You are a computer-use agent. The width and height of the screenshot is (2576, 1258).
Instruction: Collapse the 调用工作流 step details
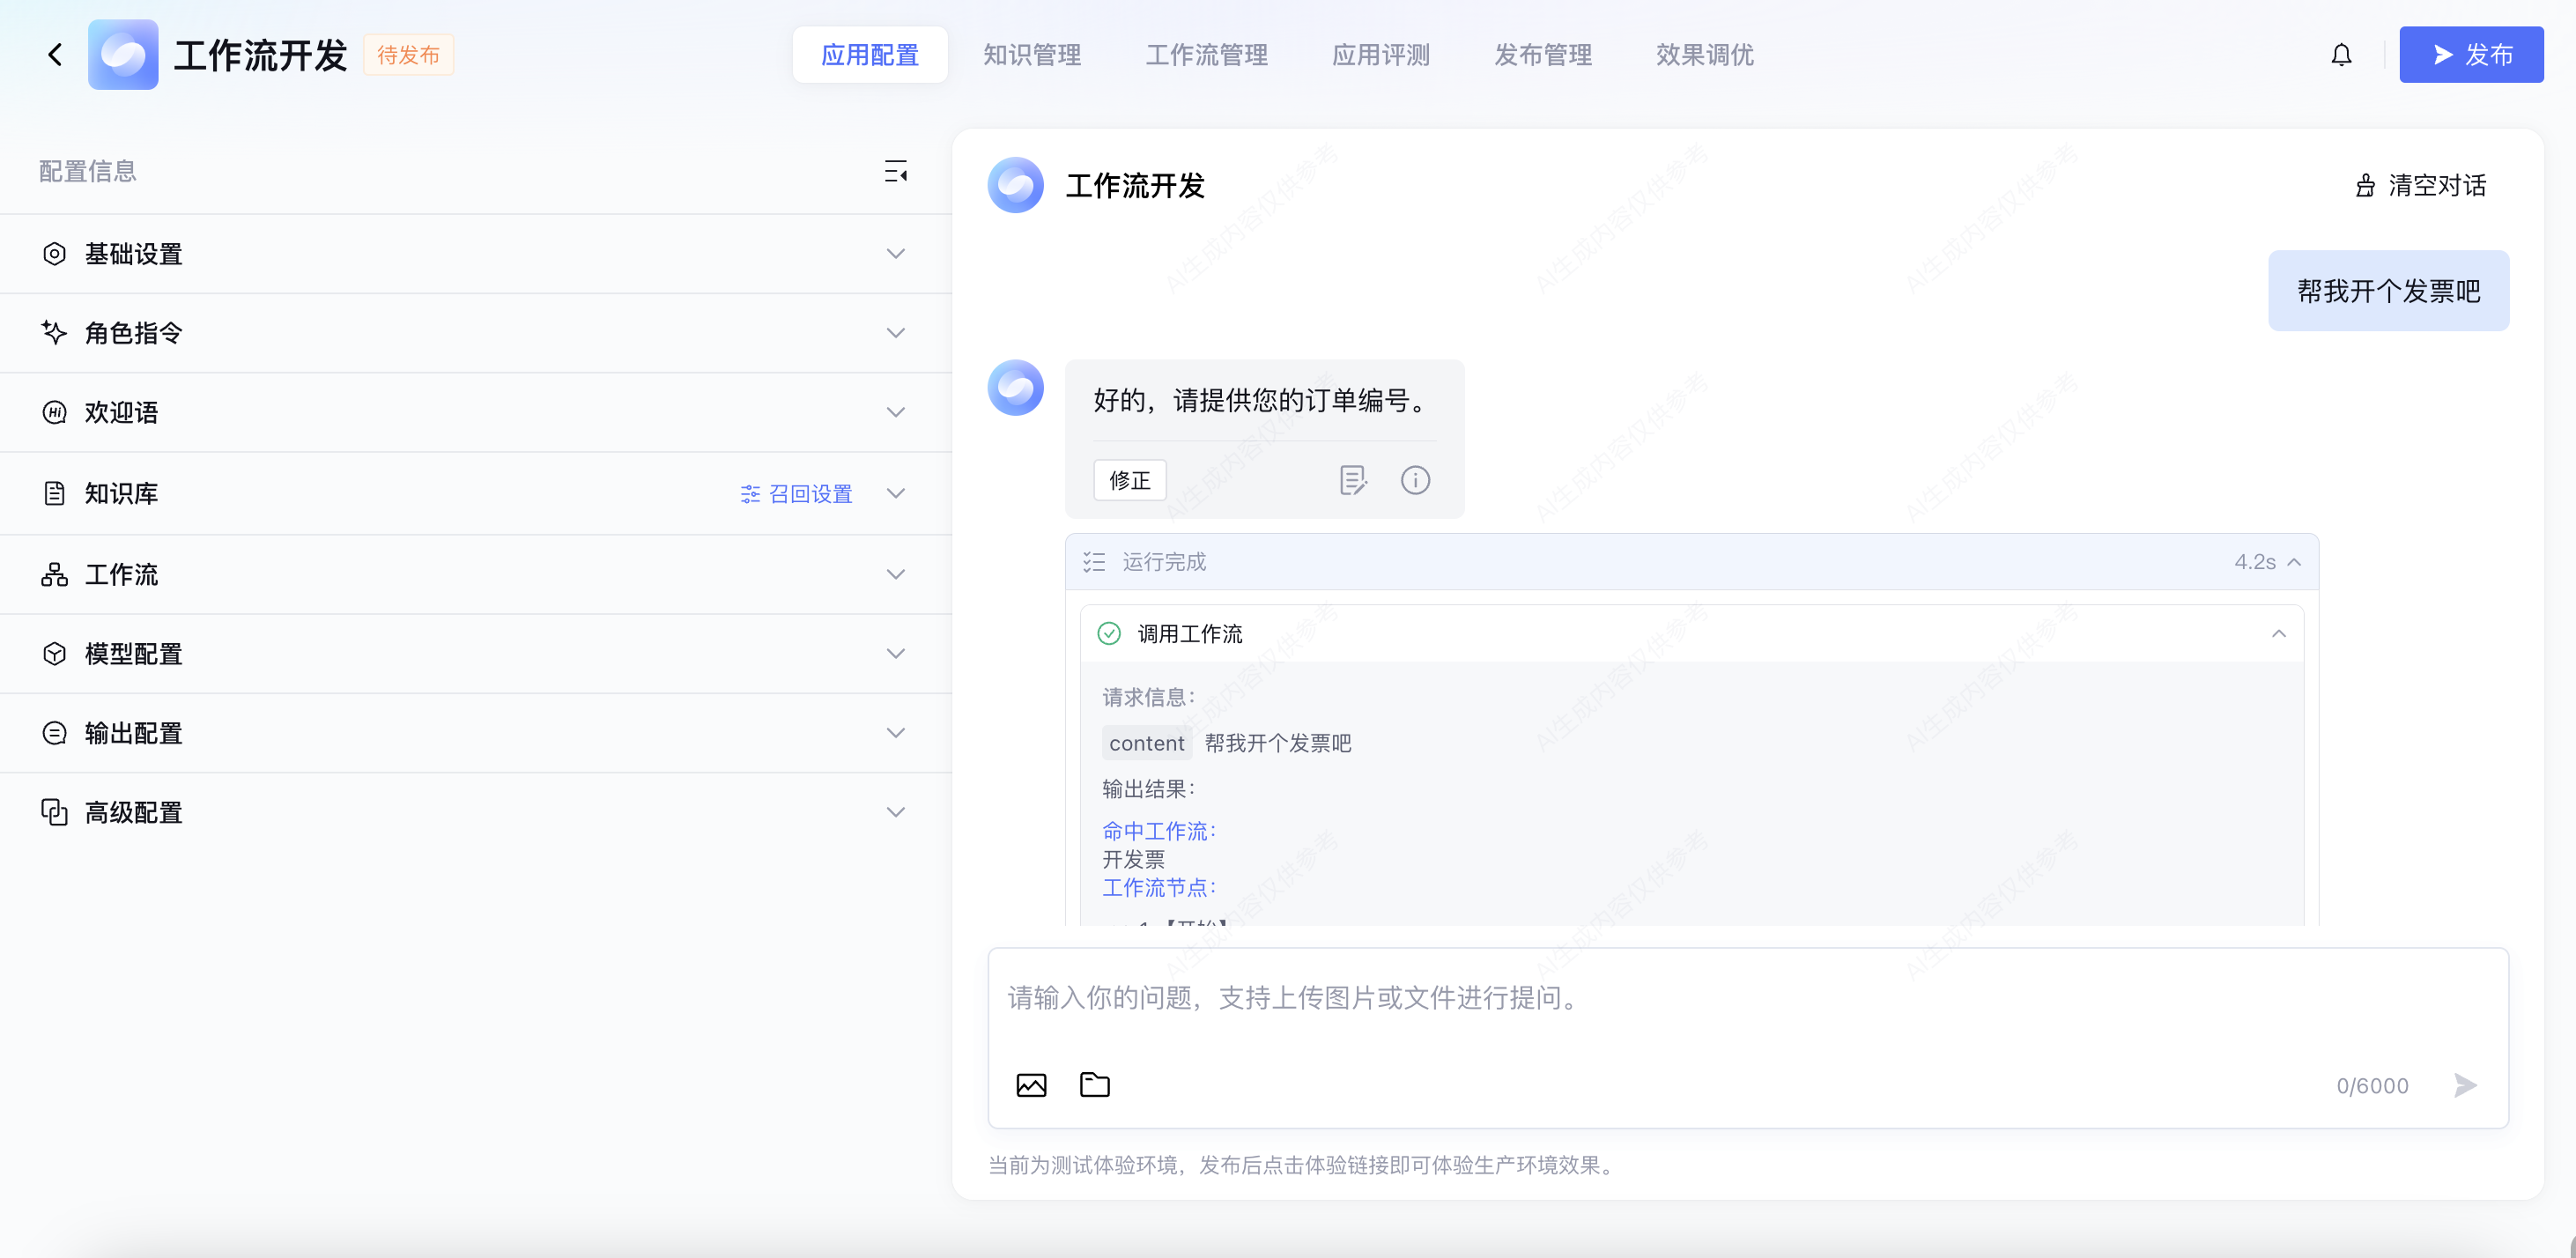[x=2278, y=634]
